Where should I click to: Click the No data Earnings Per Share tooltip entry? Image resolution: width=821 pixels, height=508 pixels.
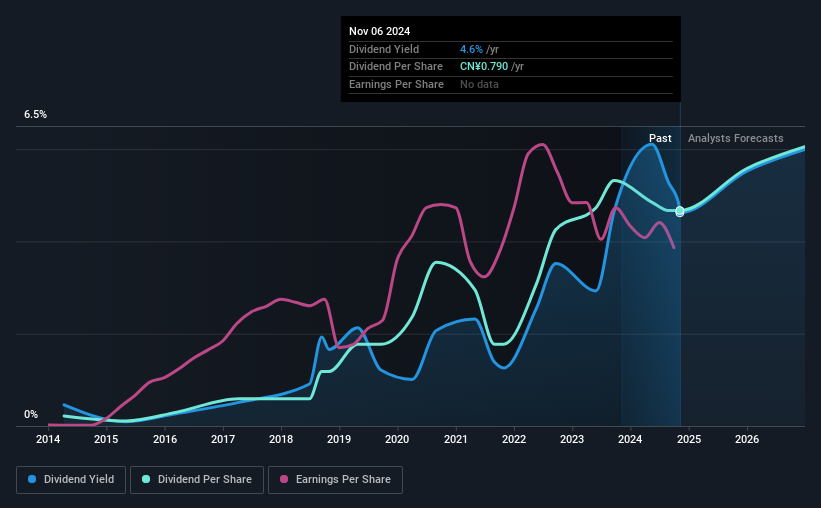pos(479,84)
